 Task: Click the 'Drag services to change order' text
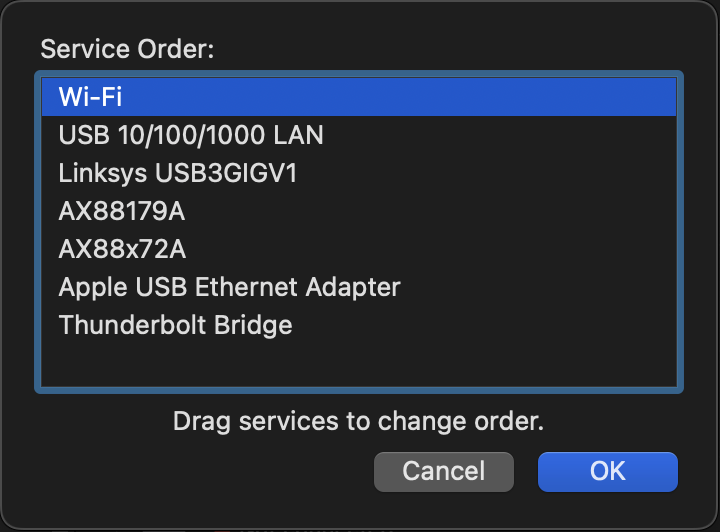click(x=358, y=421)
